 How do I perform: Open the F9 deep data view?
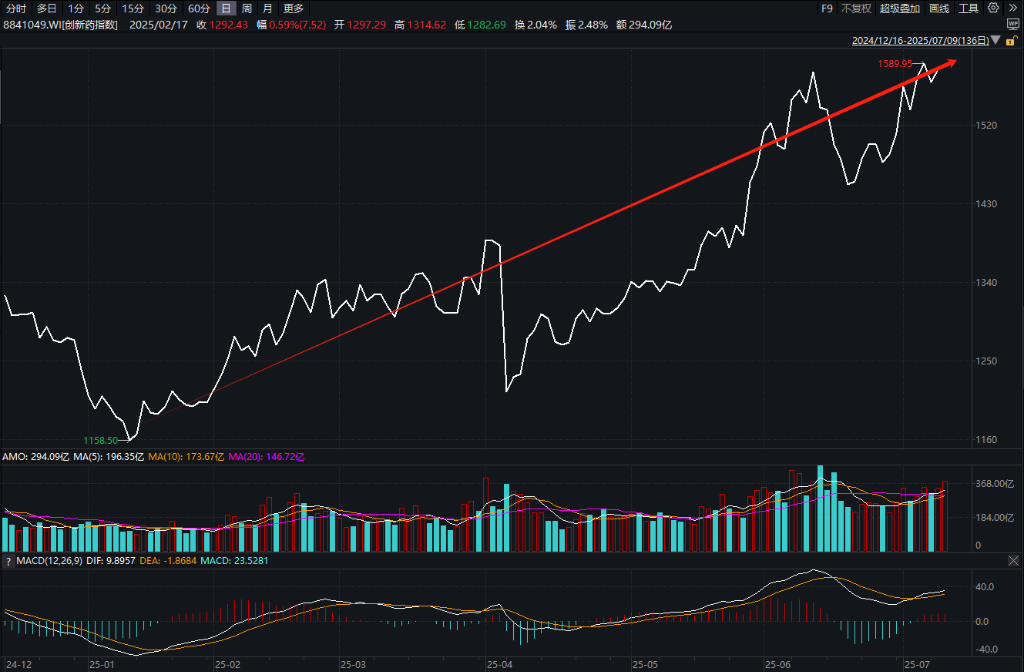(x=827, y=8)
